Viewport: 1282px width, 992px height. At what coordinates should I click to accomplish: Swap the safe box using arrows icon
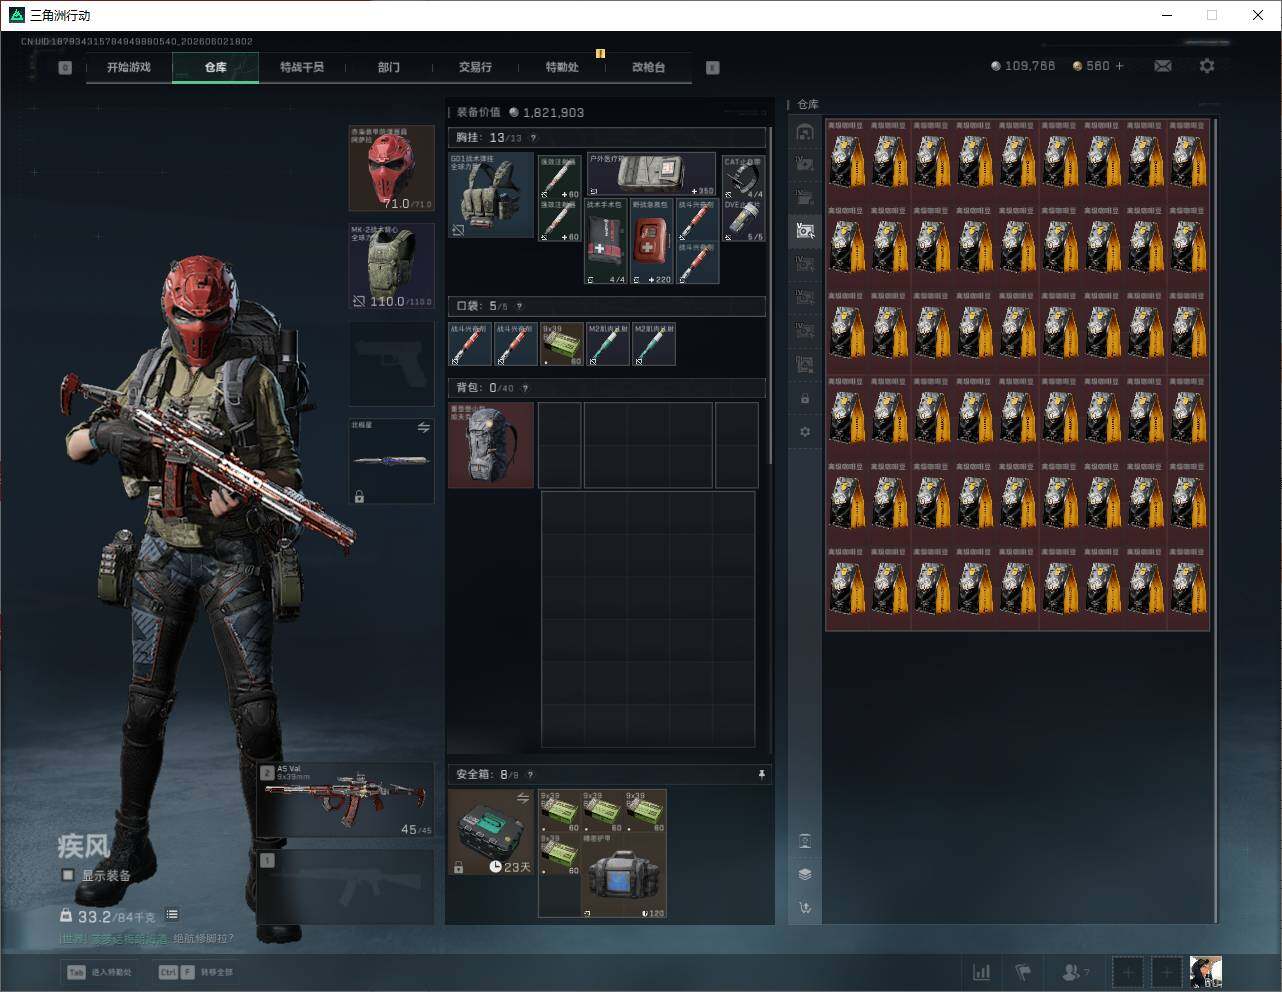click(x=522, y=798)
